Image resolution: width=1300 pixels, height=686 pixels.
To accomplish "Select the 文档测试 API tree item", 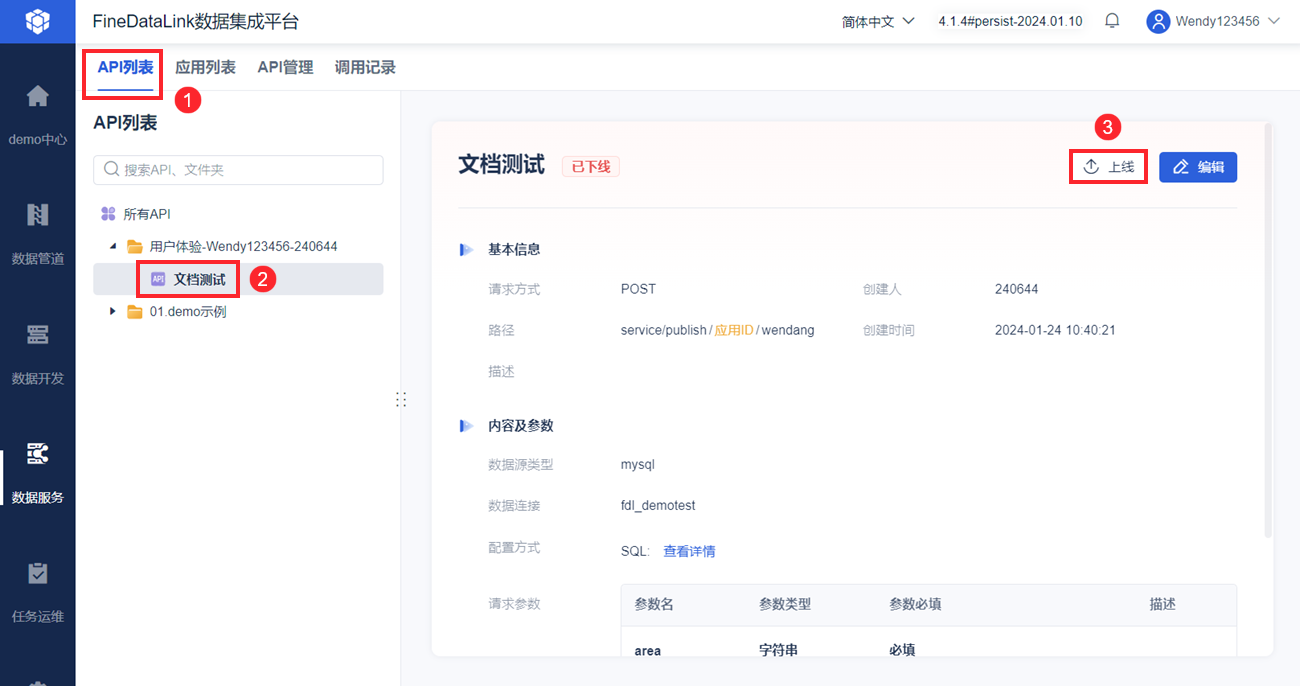I will (238, 279).
